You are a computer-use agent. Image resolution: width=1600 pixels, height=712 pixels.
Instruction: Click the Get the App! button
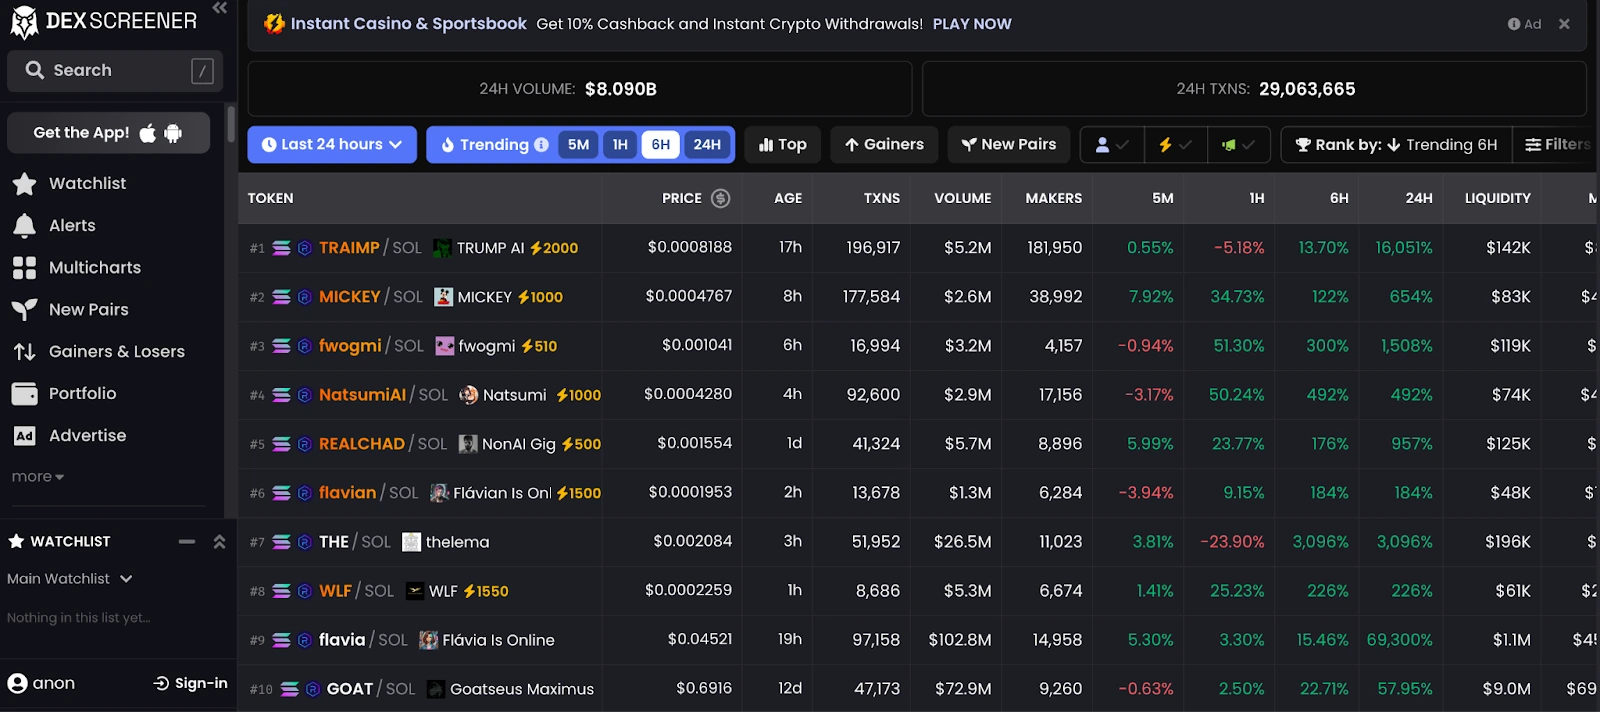(x=109, y=133)
